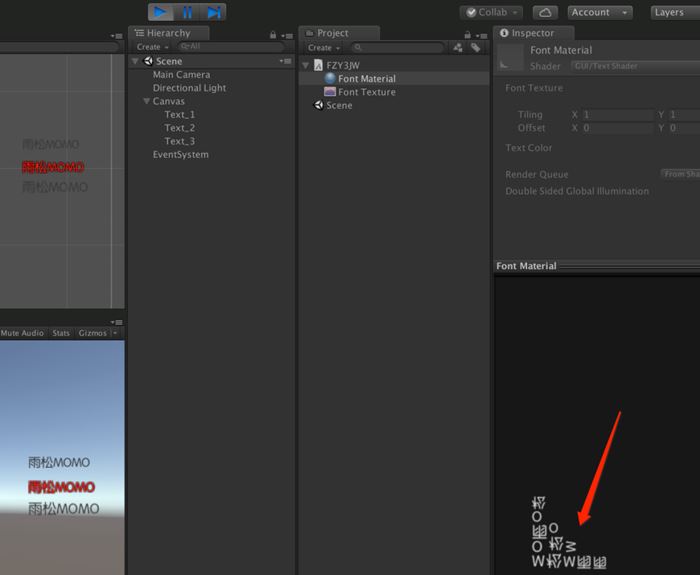Toggle Mute Audio in Game view

click(22, 333)
